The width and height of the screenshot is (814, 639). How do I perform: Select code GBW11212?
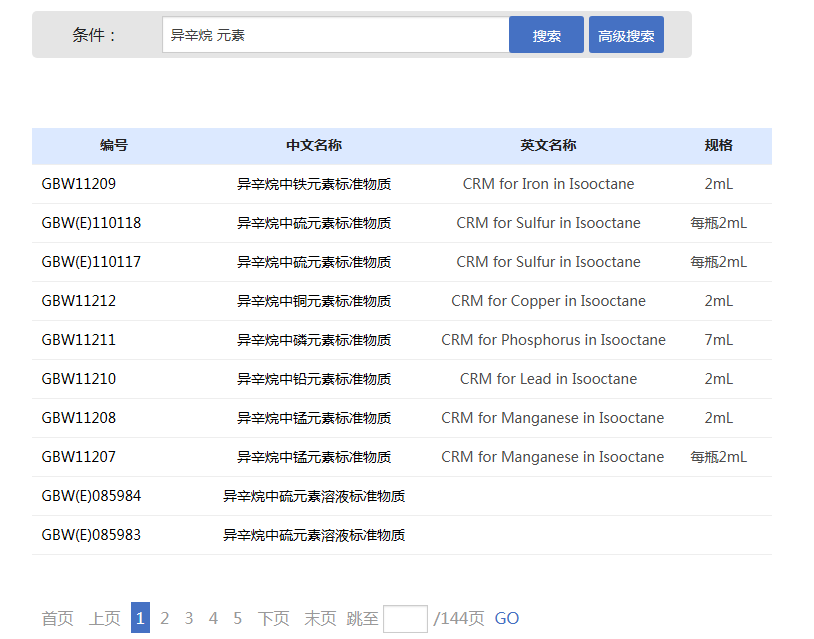tap(79, 301)
